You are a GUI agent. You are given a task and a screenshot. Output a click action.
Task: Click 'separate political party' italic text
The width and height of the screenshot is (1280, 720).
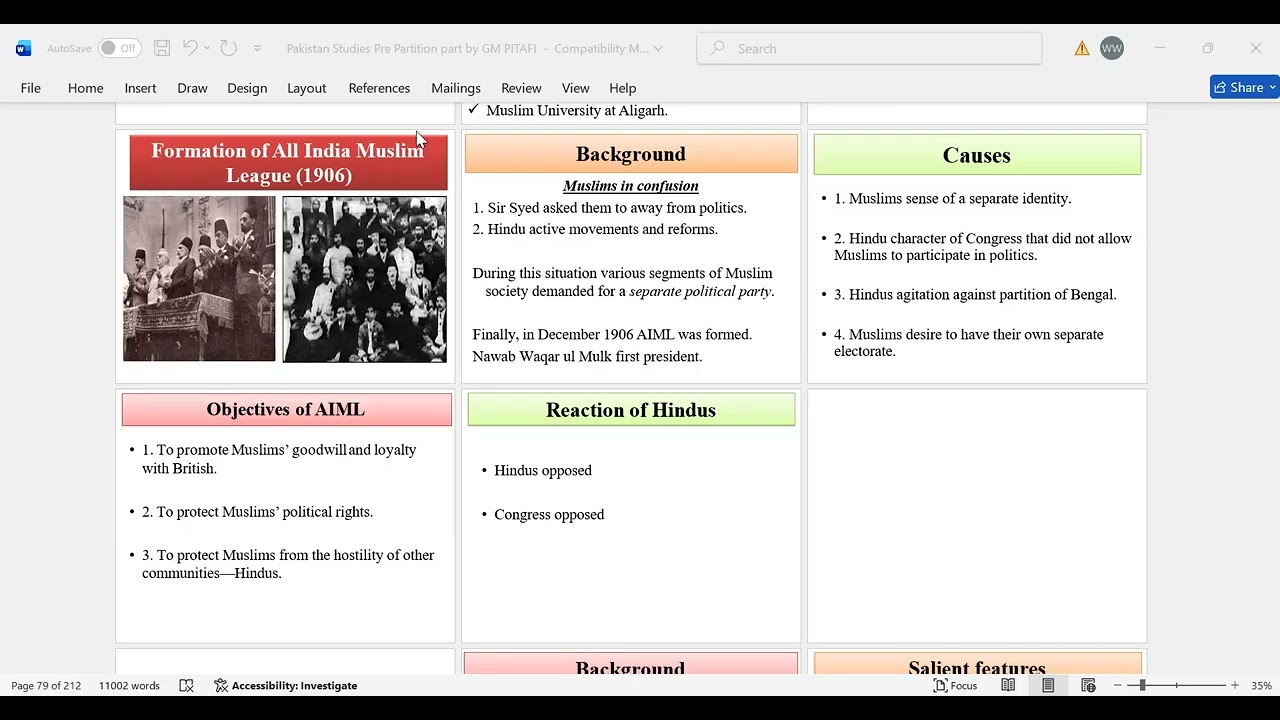pyautogui.click(x=700, y=291)
